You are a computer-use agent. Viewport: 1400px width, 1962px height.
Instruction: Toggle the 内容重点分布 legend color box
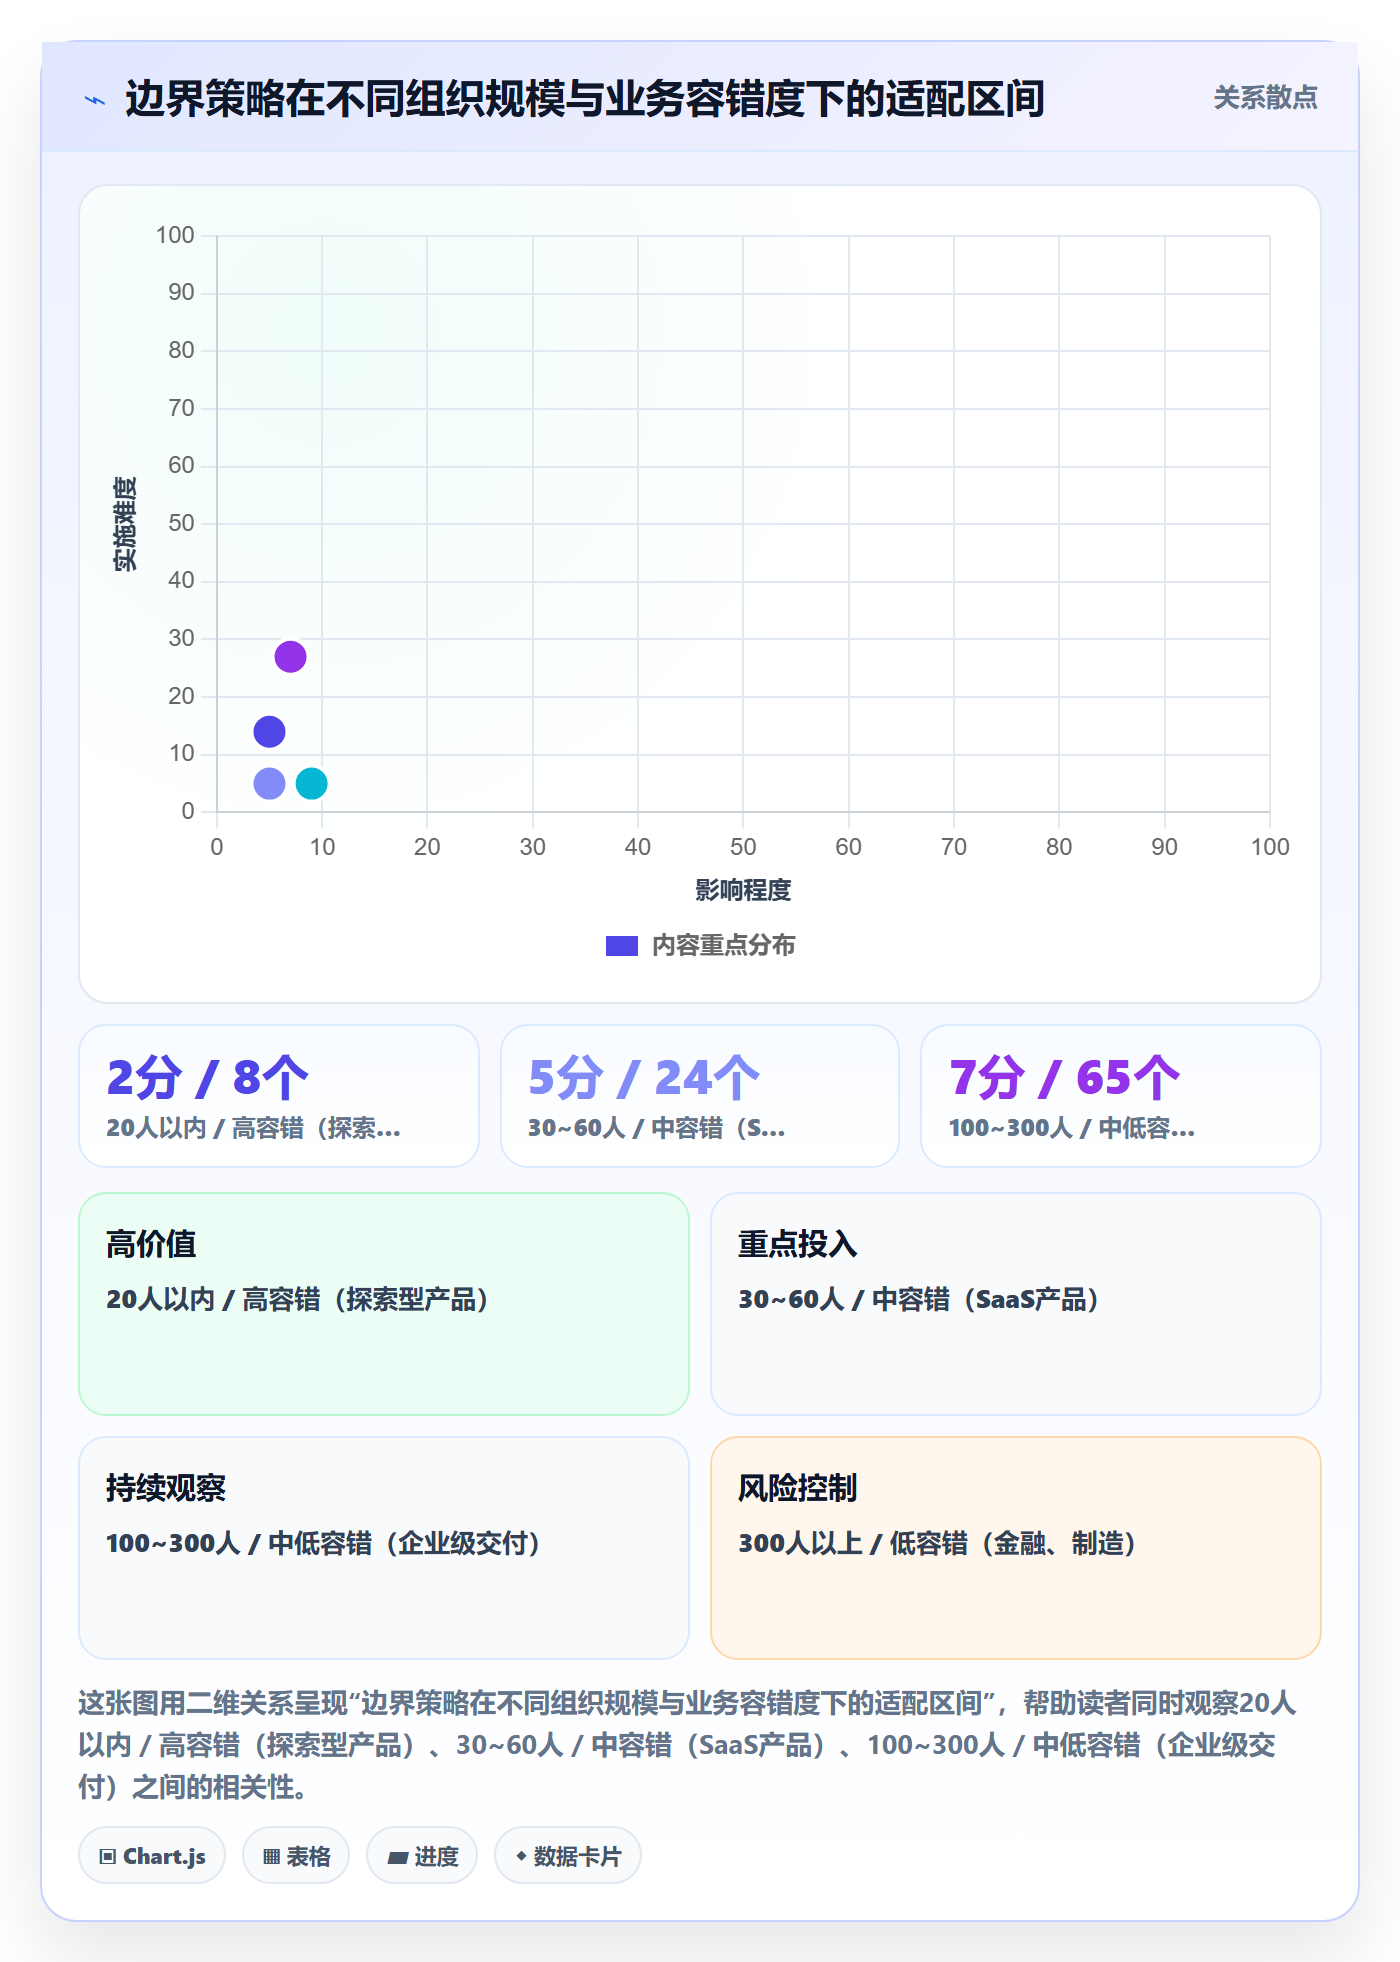tap(621, 946)
